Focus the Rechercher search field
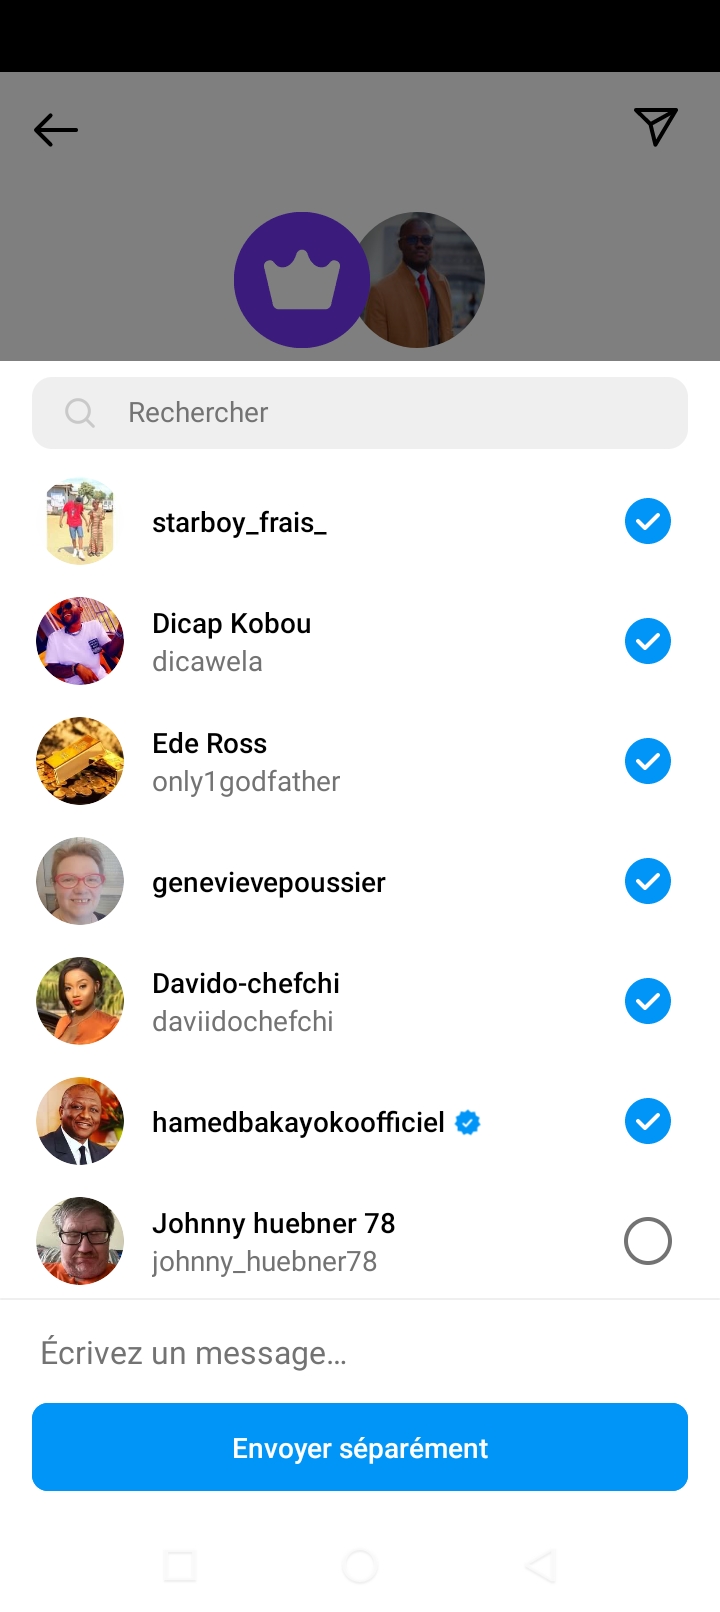This screenshot has width=720, height=1612. pyautogui.click(x=380, y=413)
